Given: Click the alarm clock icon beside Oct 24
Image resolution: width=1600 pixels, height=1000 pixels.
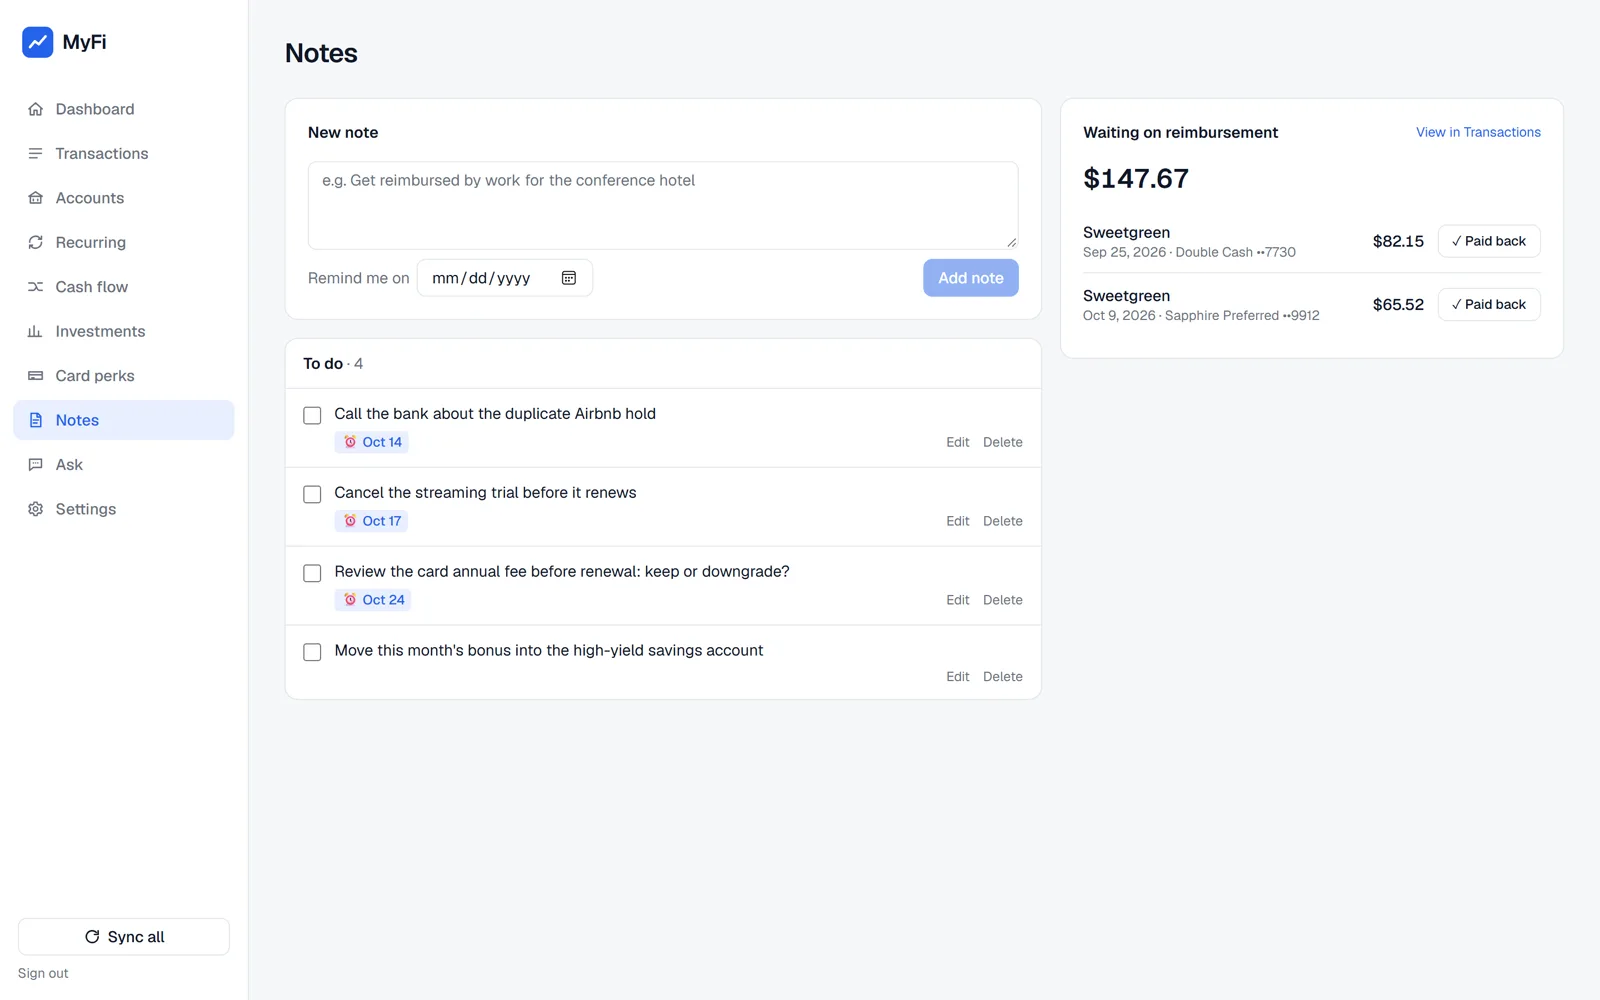Looking at the screenshot, I should [x=350, y=600].
